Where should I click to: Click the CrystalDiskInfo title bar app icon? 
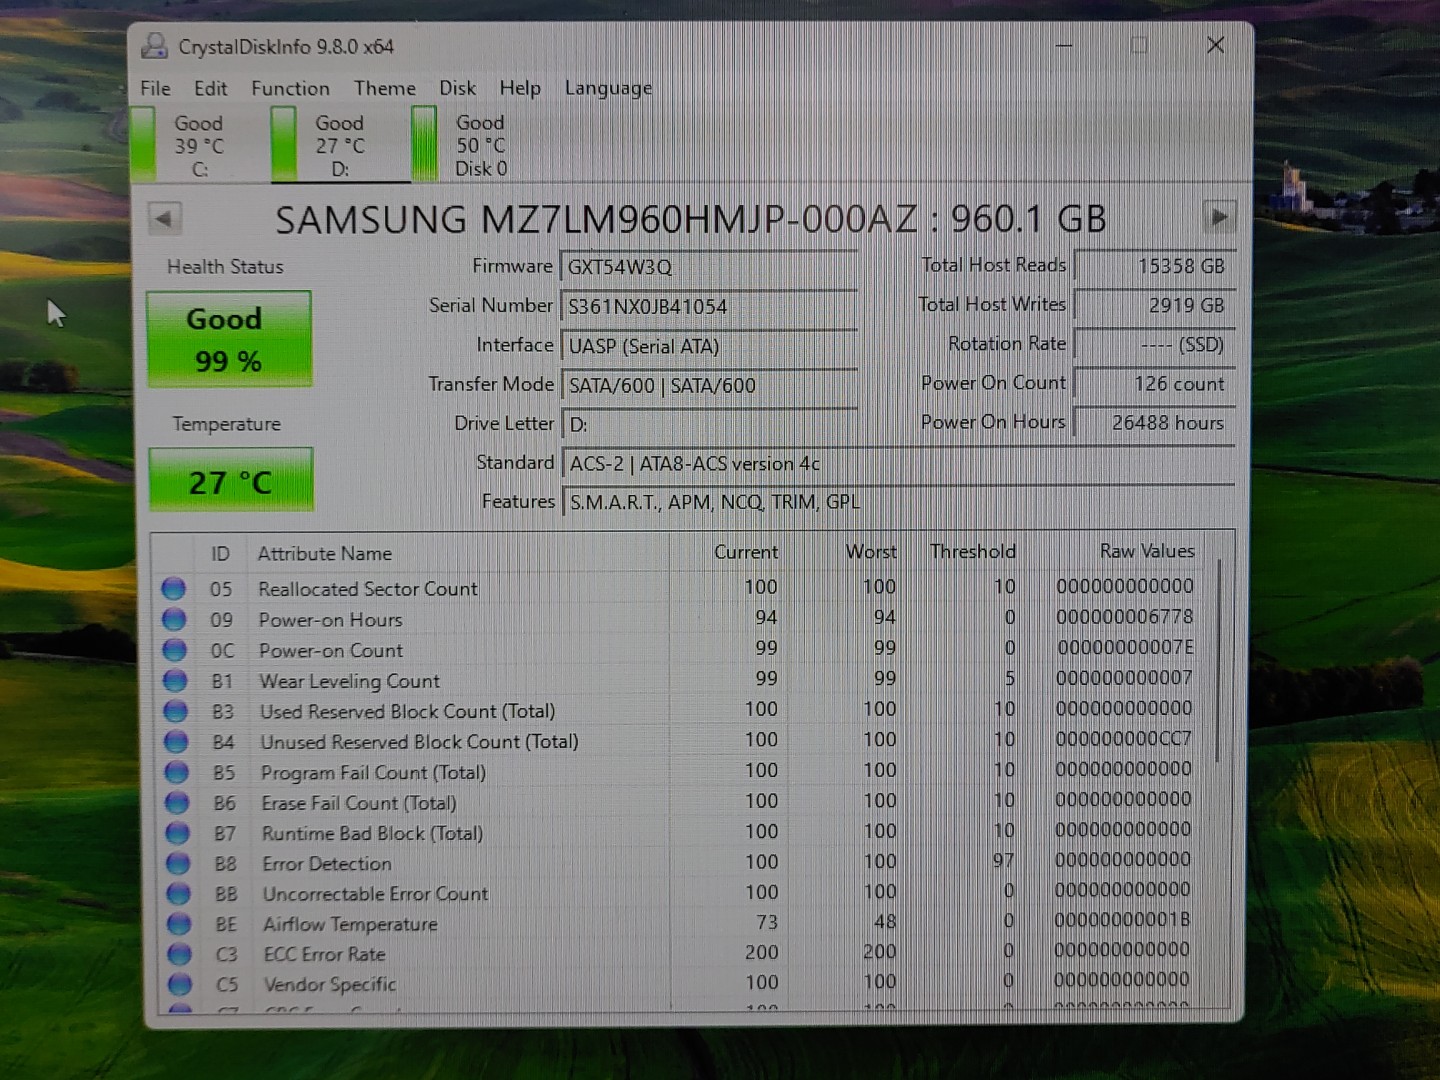tap(154, 46)
